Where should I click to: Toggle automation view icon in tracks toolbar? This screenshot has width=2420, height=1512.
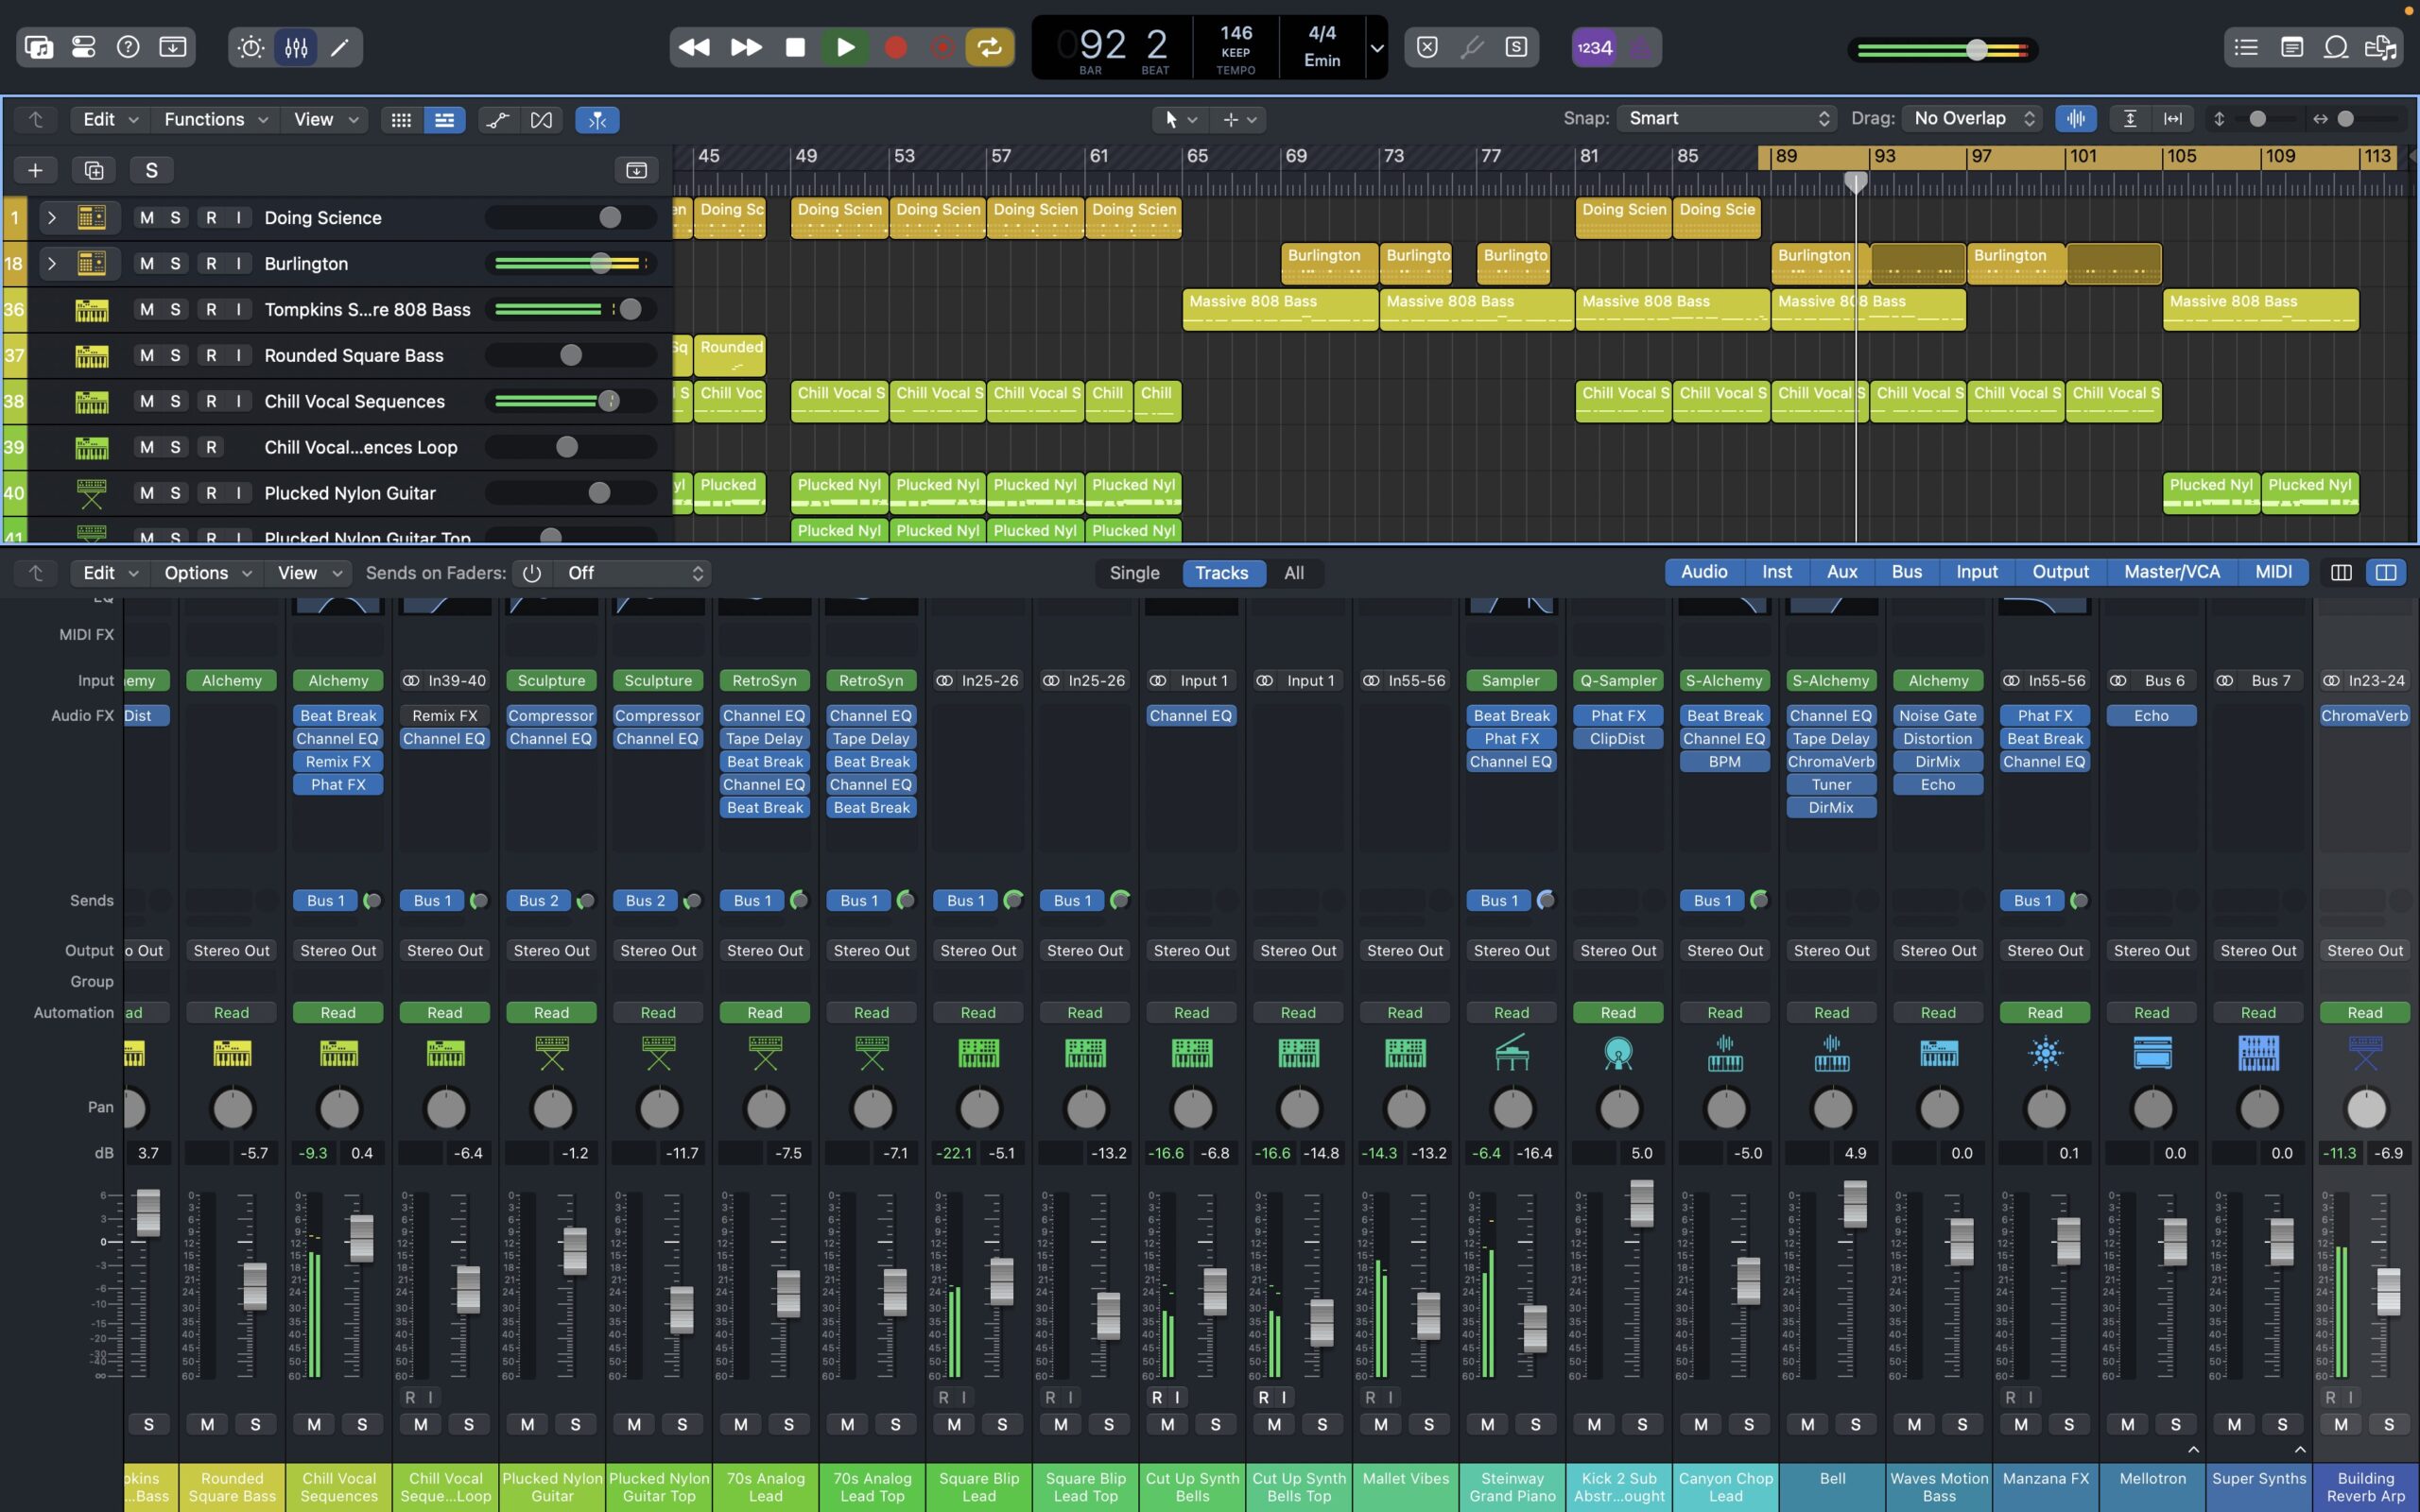(497, 120)
